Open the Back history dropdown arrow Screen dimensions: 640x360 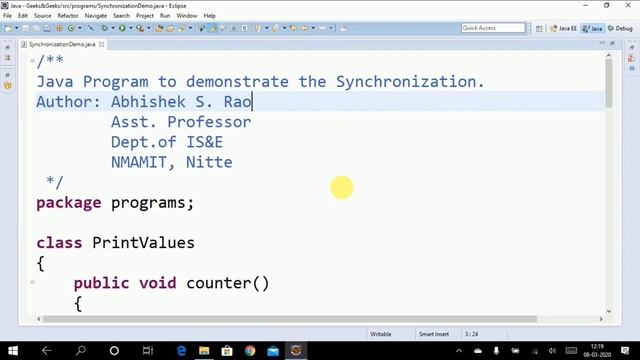coord(313,28)
